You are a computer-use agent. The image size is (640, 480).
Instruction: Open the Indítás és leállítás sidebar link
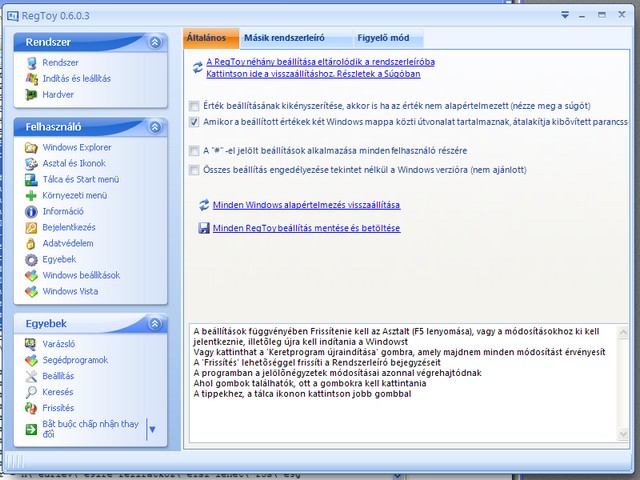(76, 79)
